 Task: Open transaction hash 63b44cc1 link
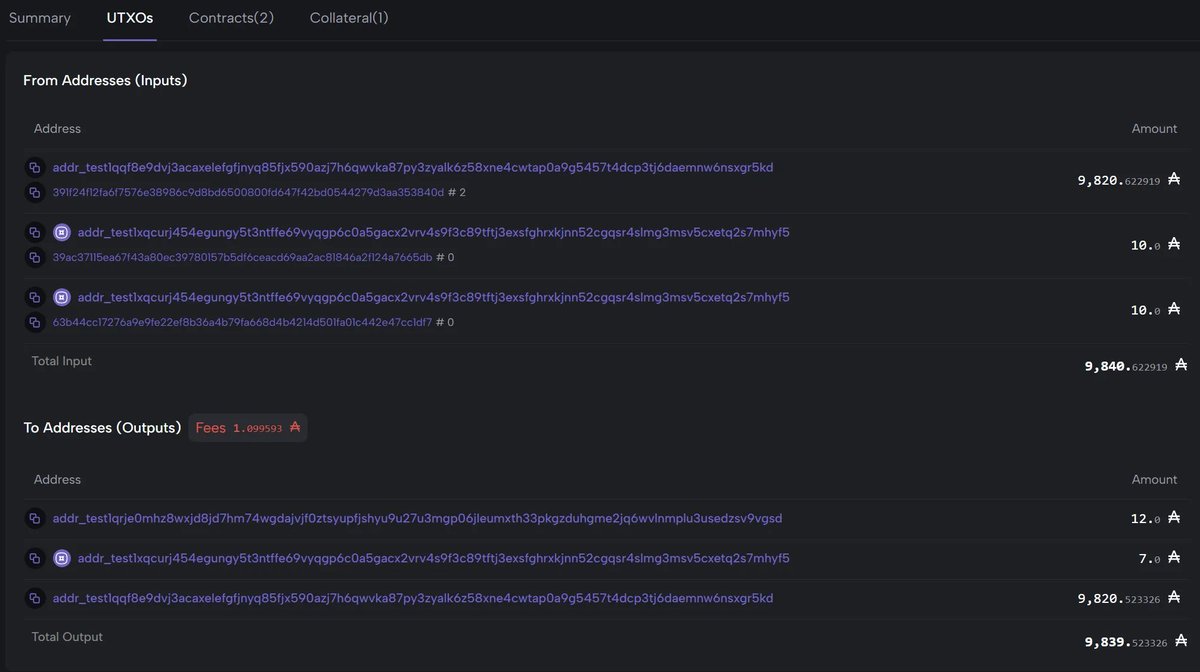[x=242, y=323]
